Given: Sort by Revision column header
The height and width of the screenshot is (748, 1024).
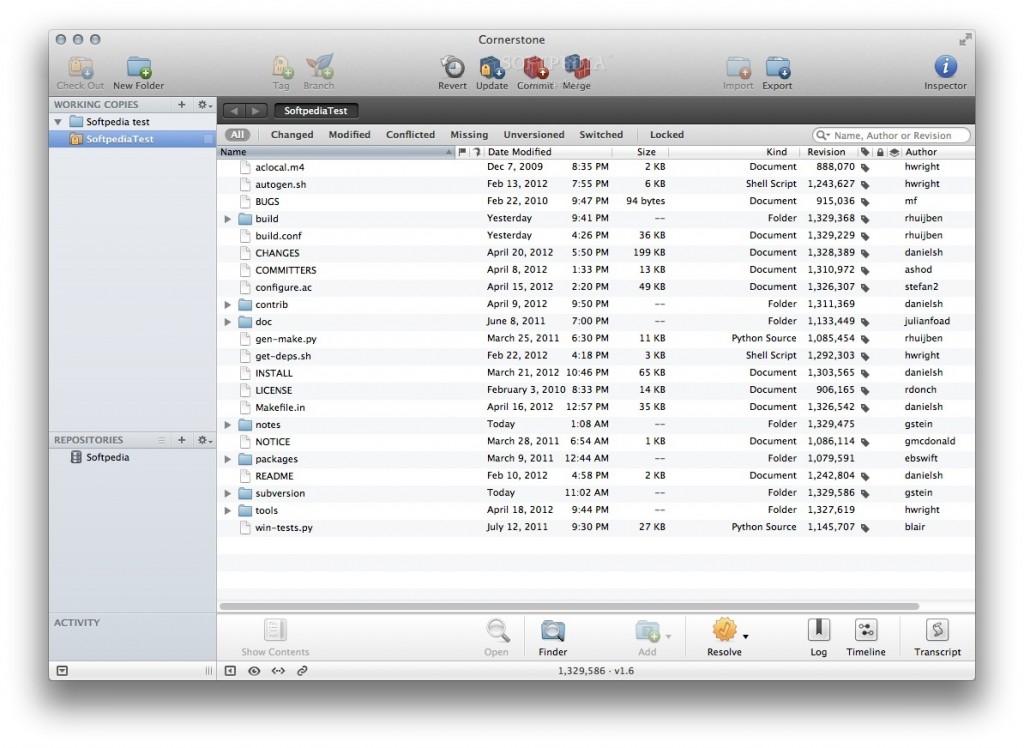Looking at the screenshot, I should (x=826, y=152).
